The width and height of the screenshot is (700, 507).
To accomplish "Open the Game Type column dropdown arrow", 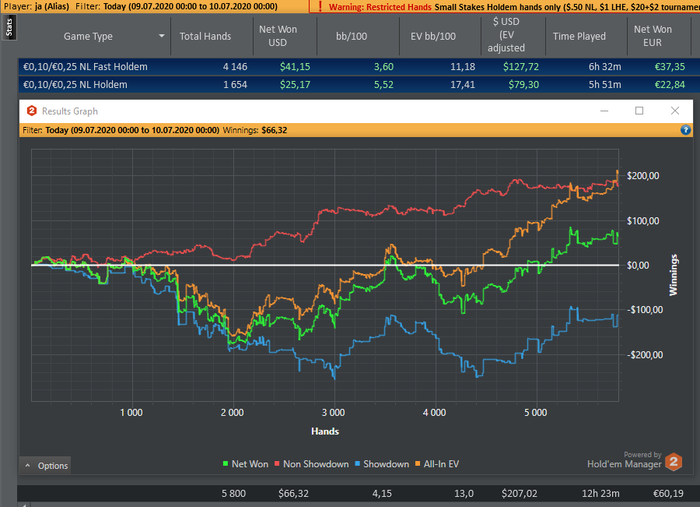I will [162, 36].
